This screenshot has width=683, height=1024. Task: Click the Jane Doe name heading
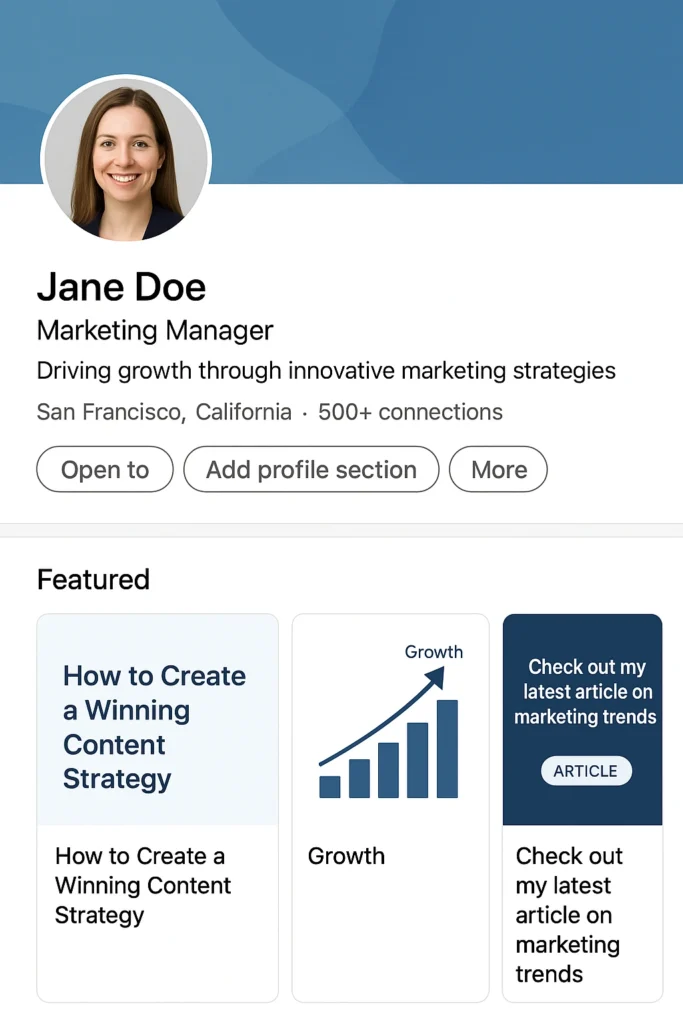pos(121,288)
